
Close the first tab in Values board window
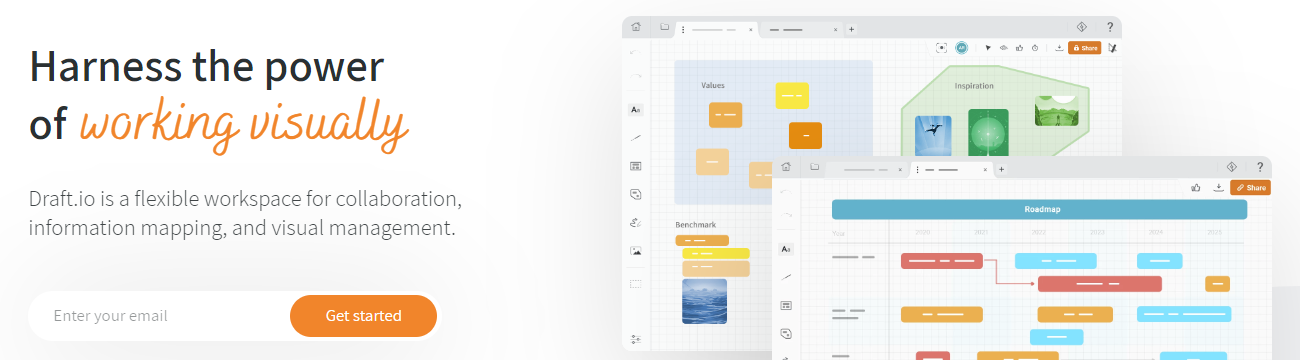pyautogui.click(x=751, y=29)
